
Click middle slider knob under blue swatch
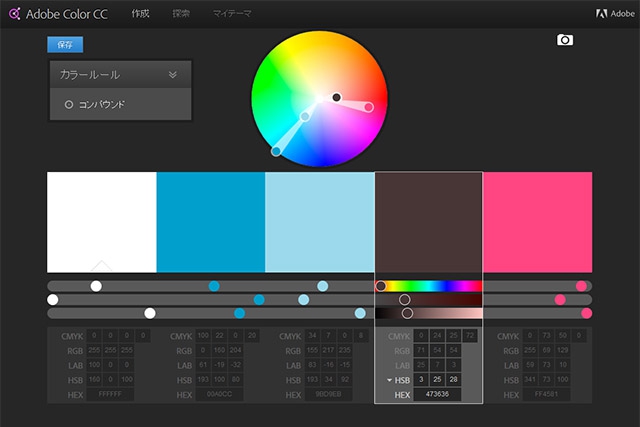(x=259, y=300)
